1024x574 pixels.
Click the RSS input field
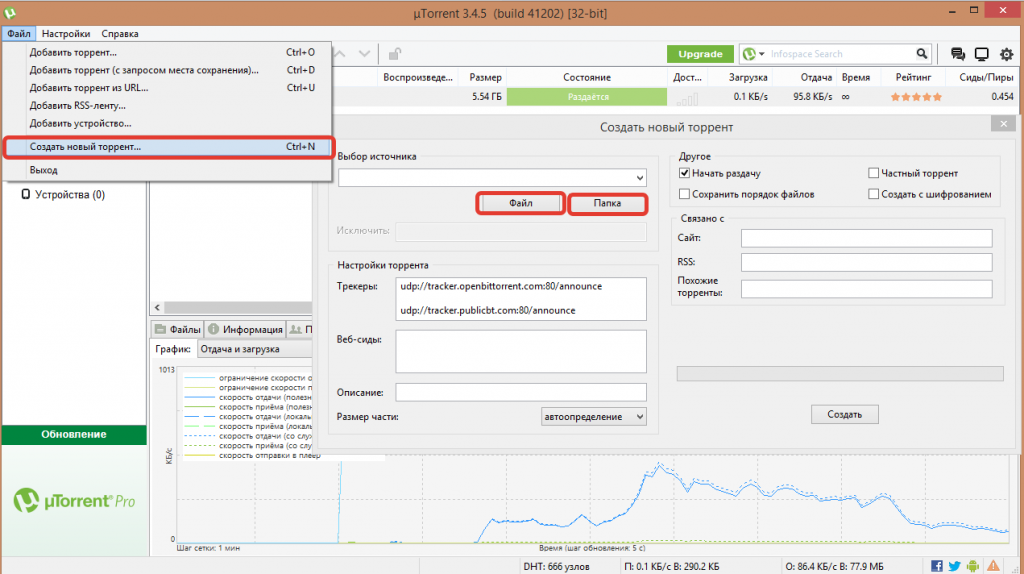coord(867,262)
